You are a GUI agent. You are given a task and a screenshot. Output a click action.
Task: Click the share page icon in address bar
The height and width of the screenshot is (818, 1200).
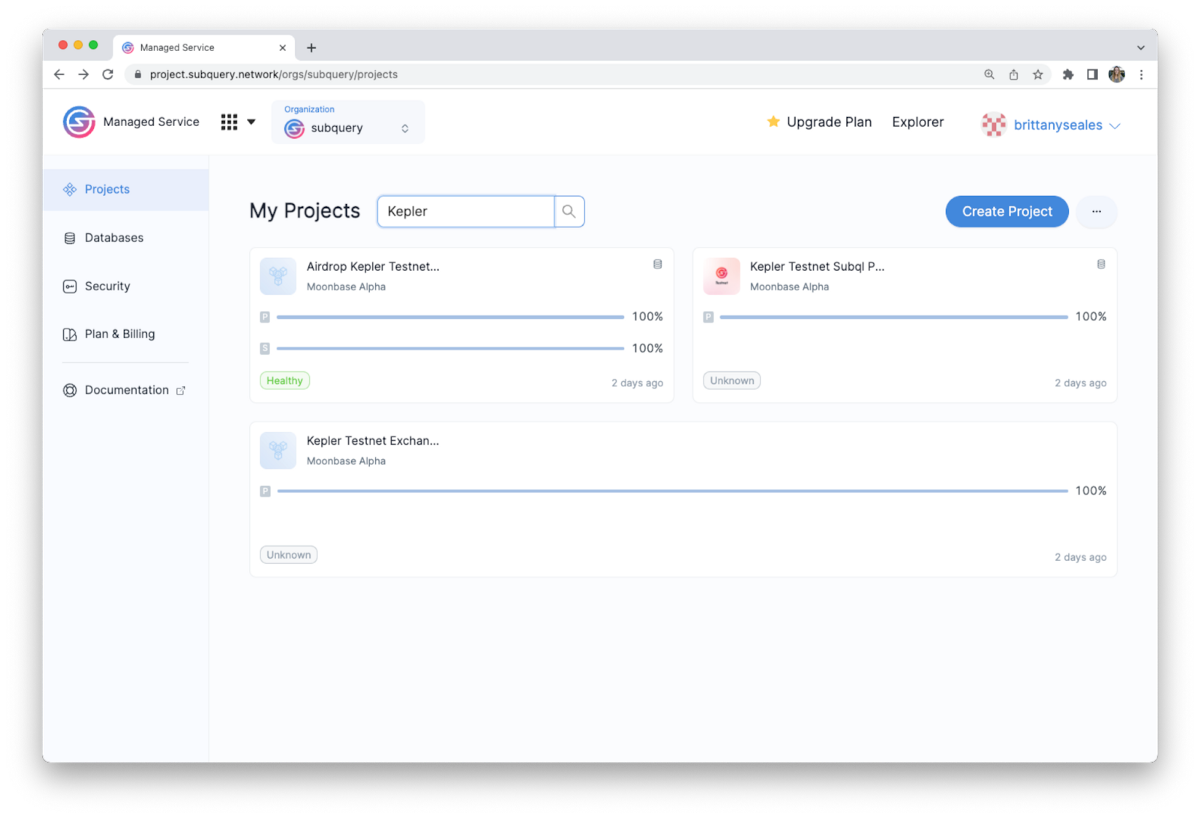1014,74
